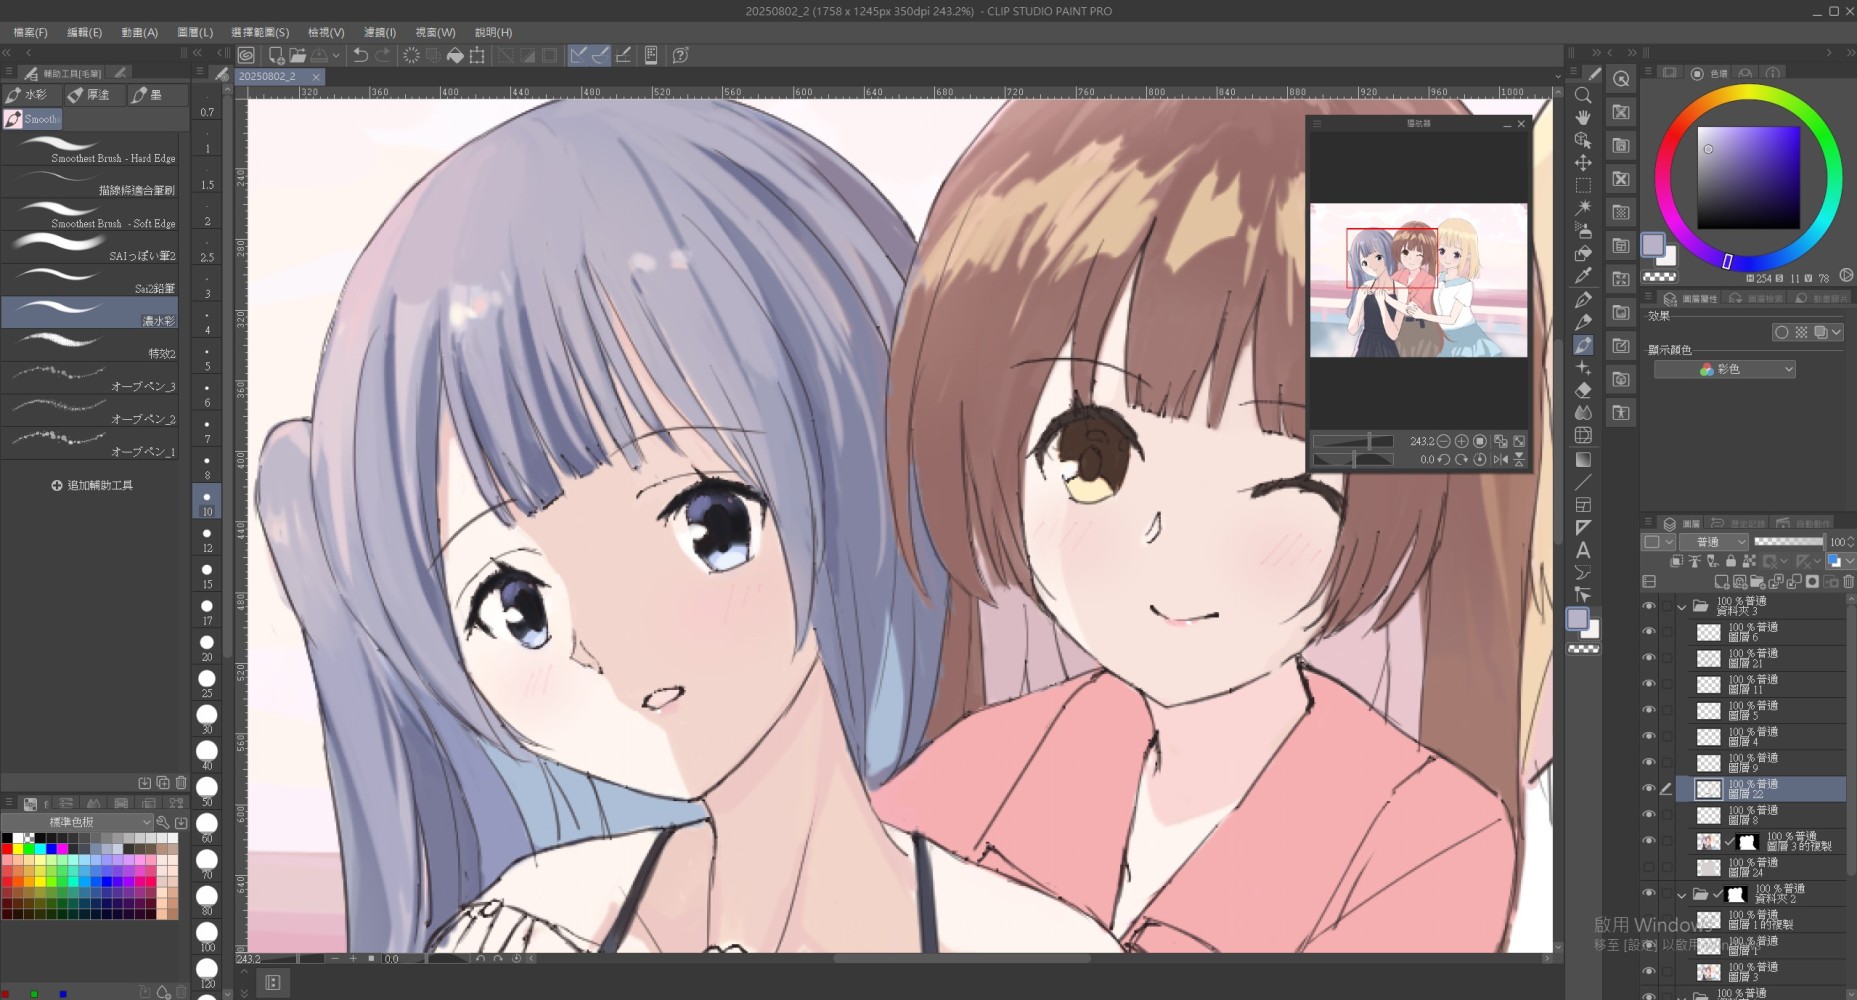Select the transparent color swatch in color wheel
Viewport: 1857px width, 1000px height.
1660,277
